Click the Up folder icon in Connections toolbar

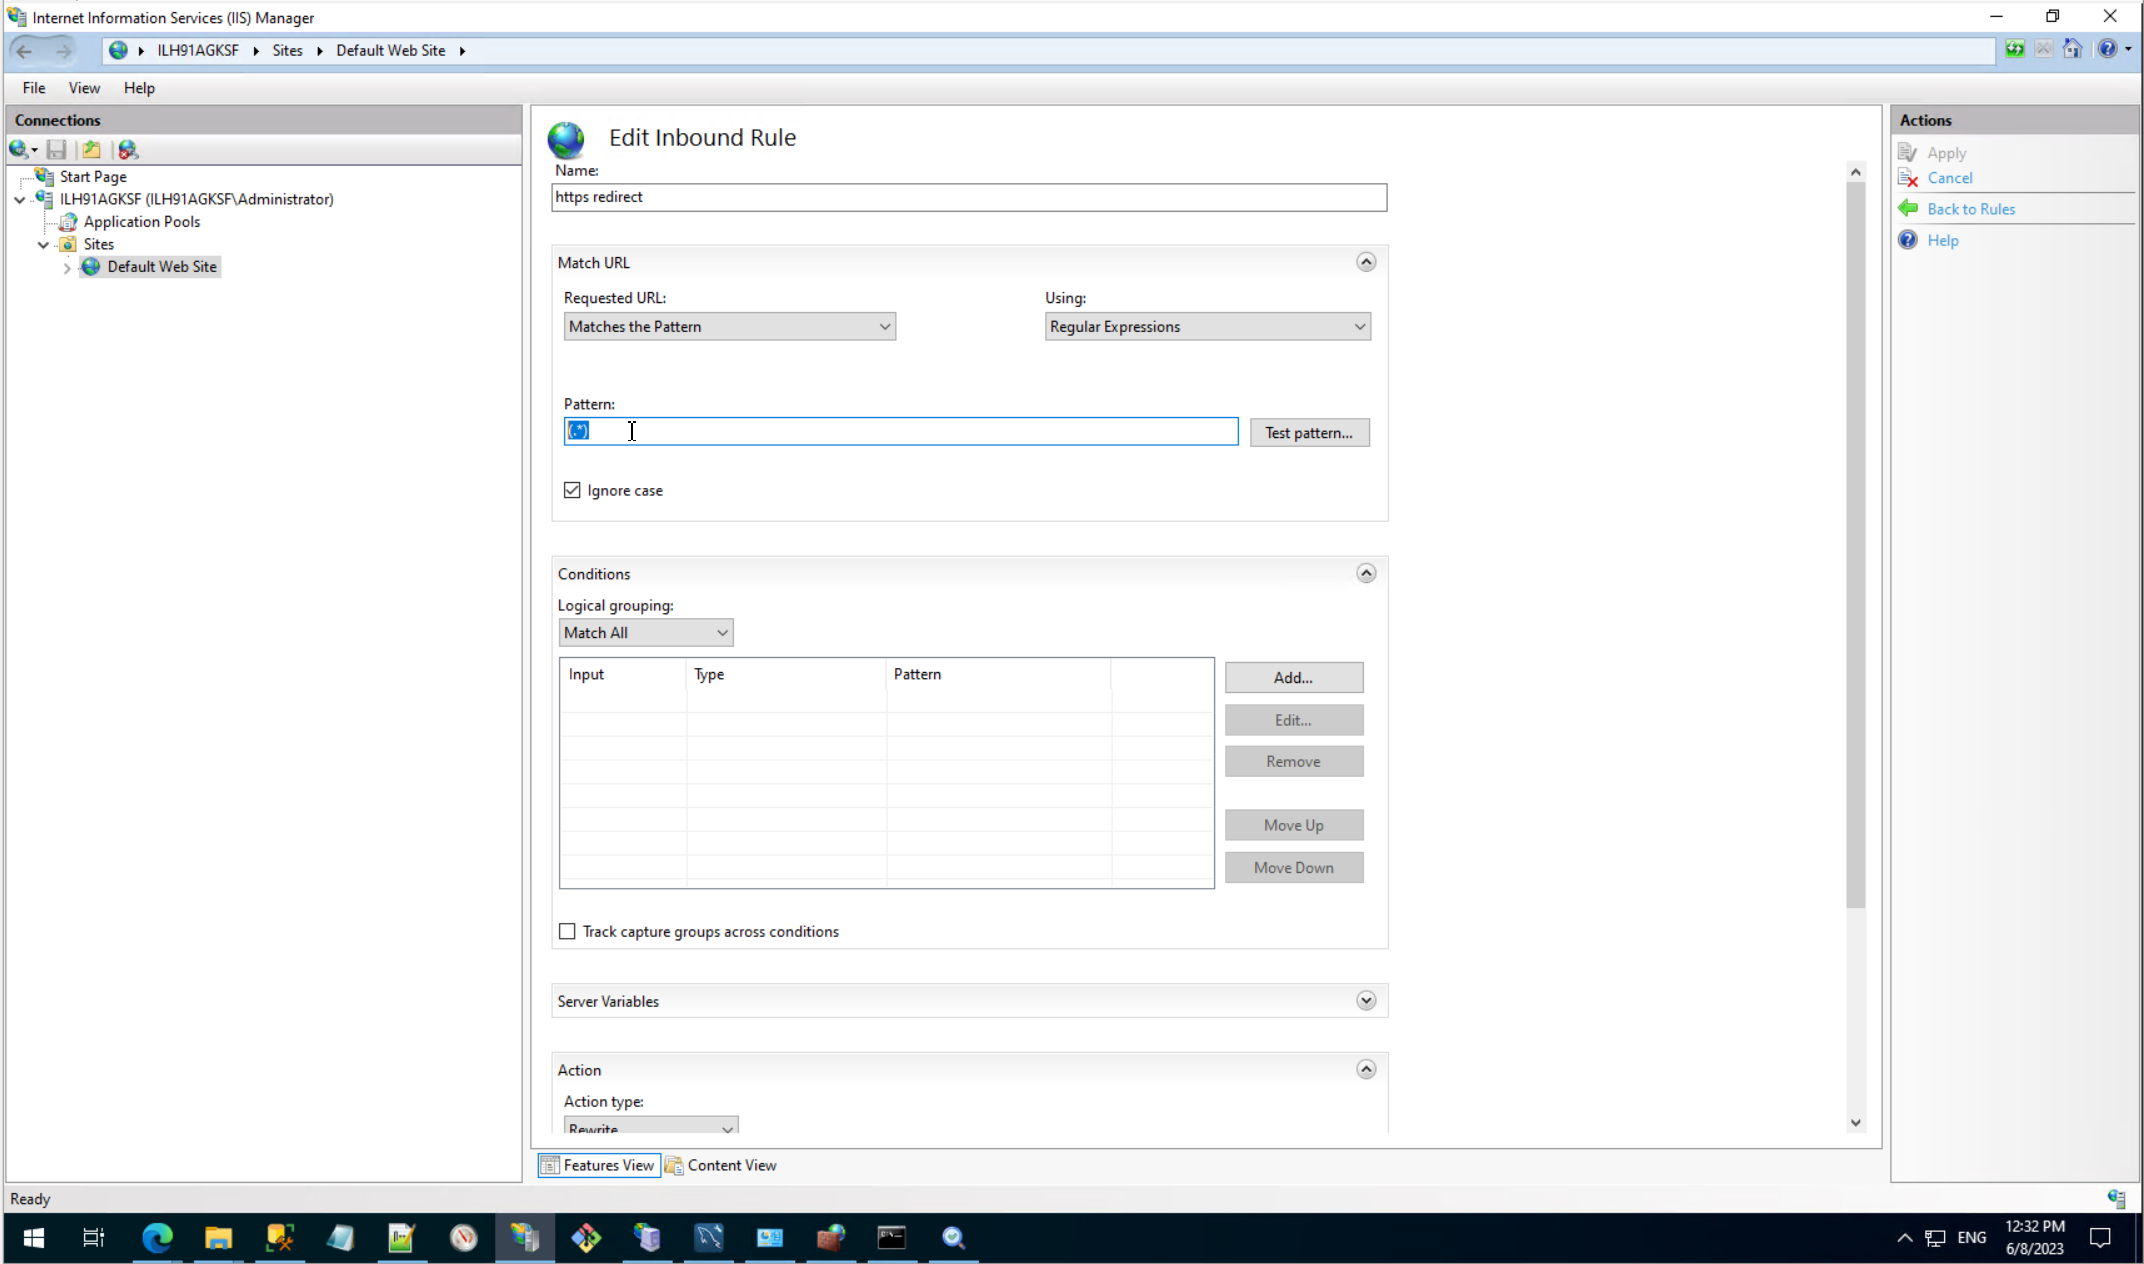tap(92, 150)
